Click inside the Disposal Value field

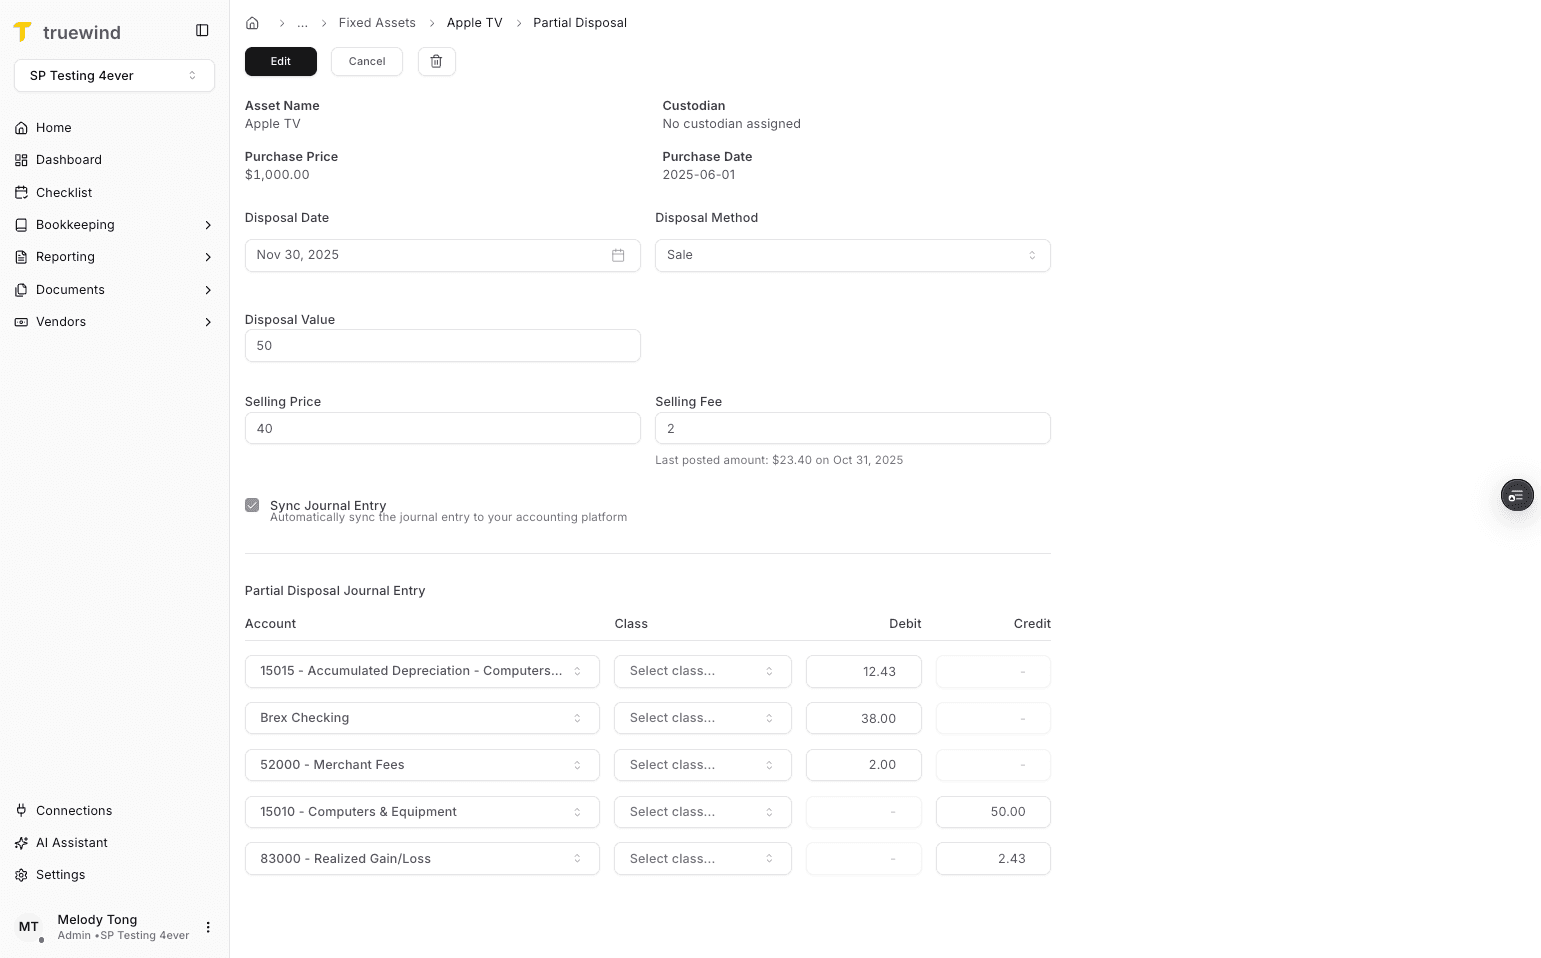tap(442, 345)
